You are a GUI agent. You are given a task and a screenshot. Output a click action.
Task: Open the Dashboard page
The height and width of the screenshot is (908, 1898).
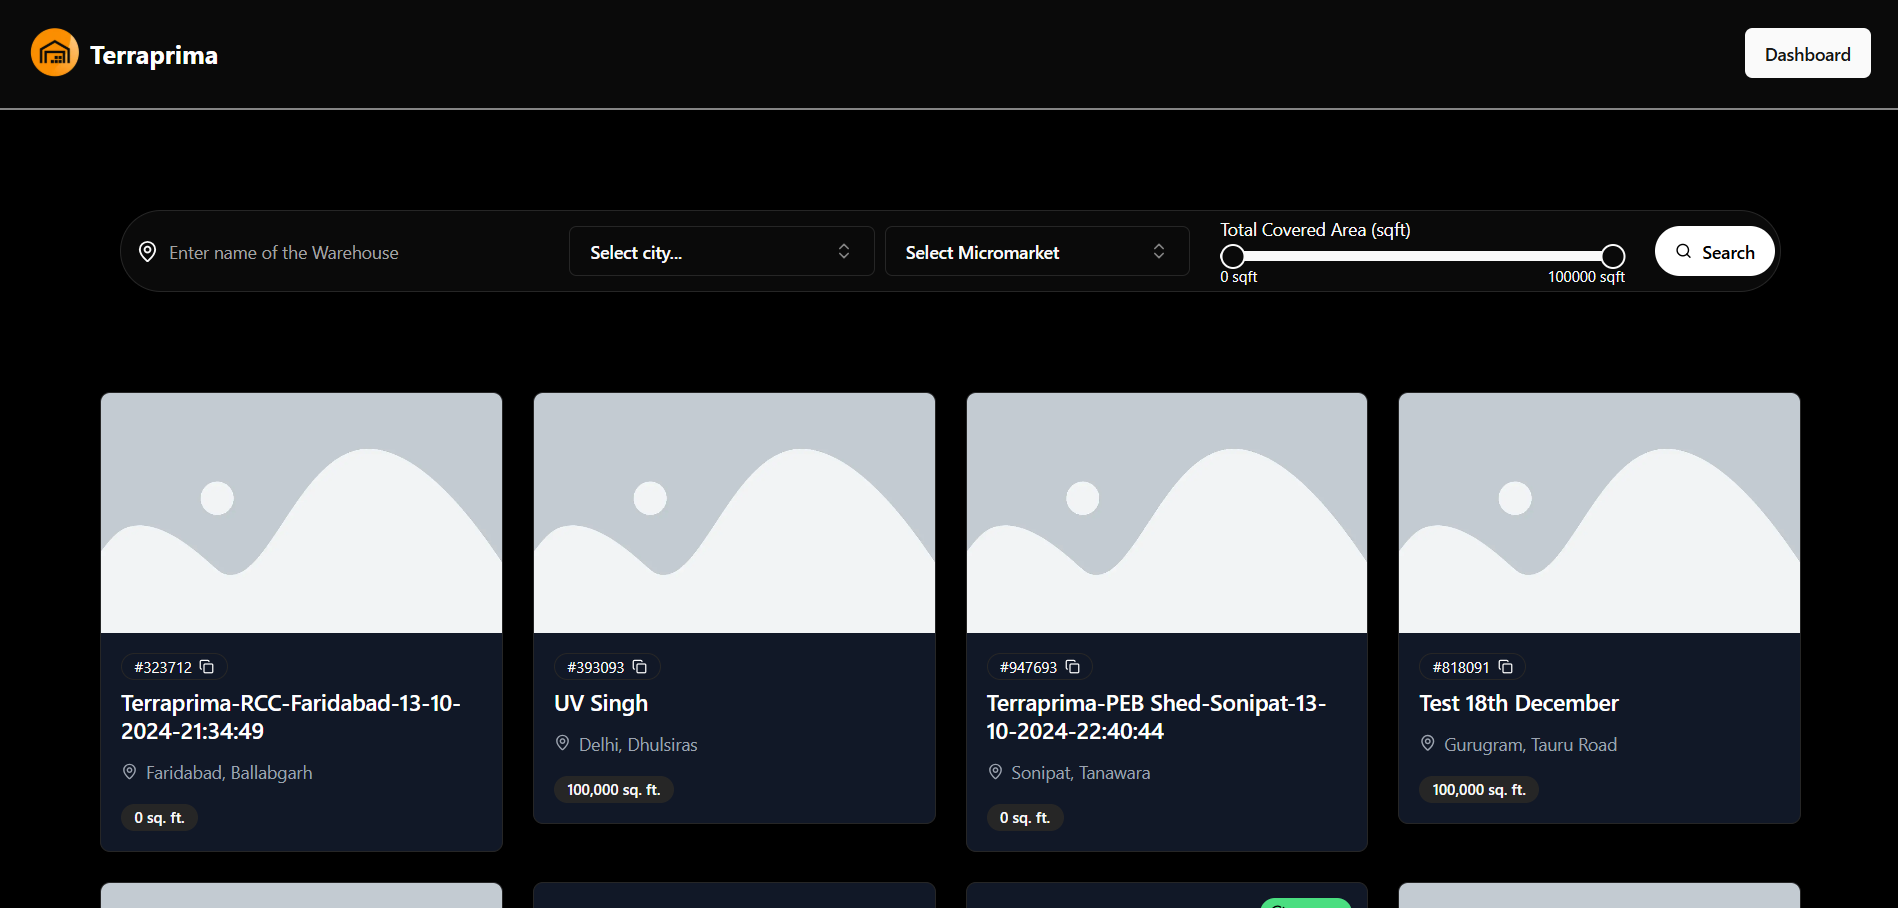(x=1806, y=54)
